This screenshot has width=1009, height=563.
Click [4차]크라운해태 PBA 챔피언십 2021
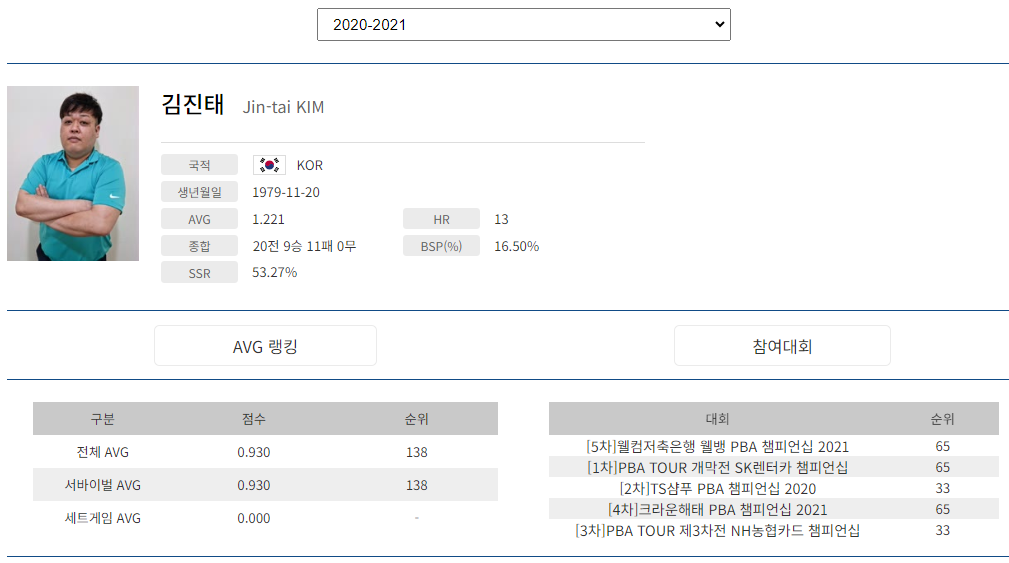[x=717, y=510]
